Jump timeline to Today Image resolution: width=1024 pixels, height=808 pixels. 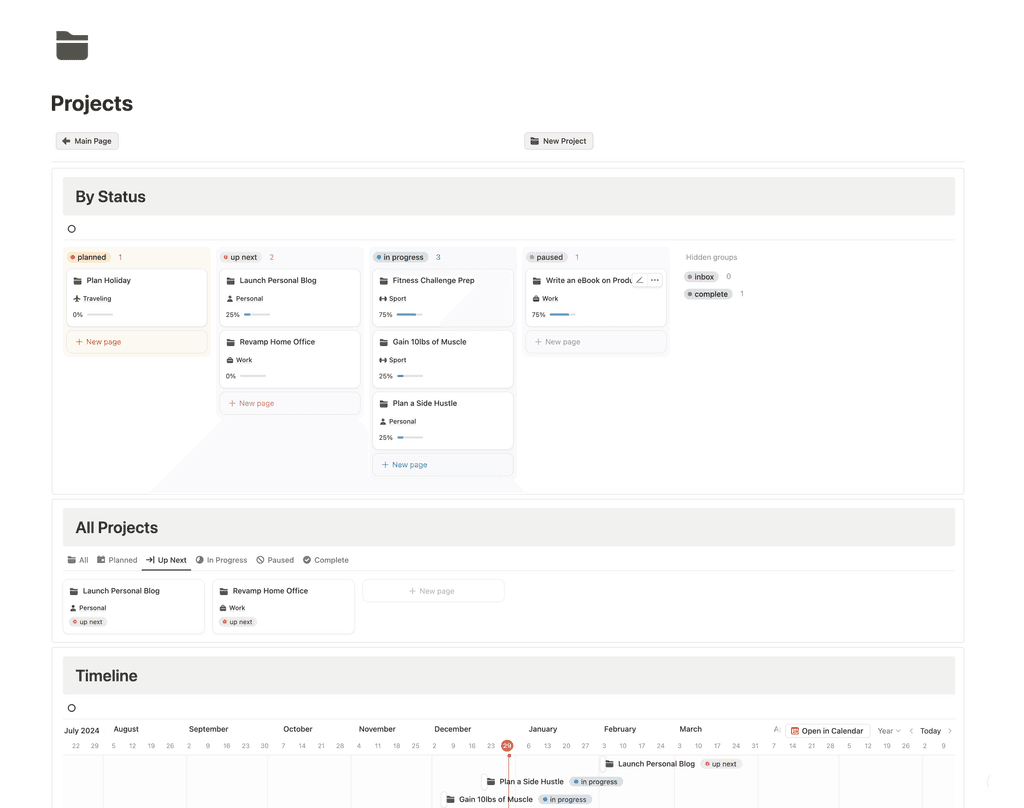[x=931, y=731]
